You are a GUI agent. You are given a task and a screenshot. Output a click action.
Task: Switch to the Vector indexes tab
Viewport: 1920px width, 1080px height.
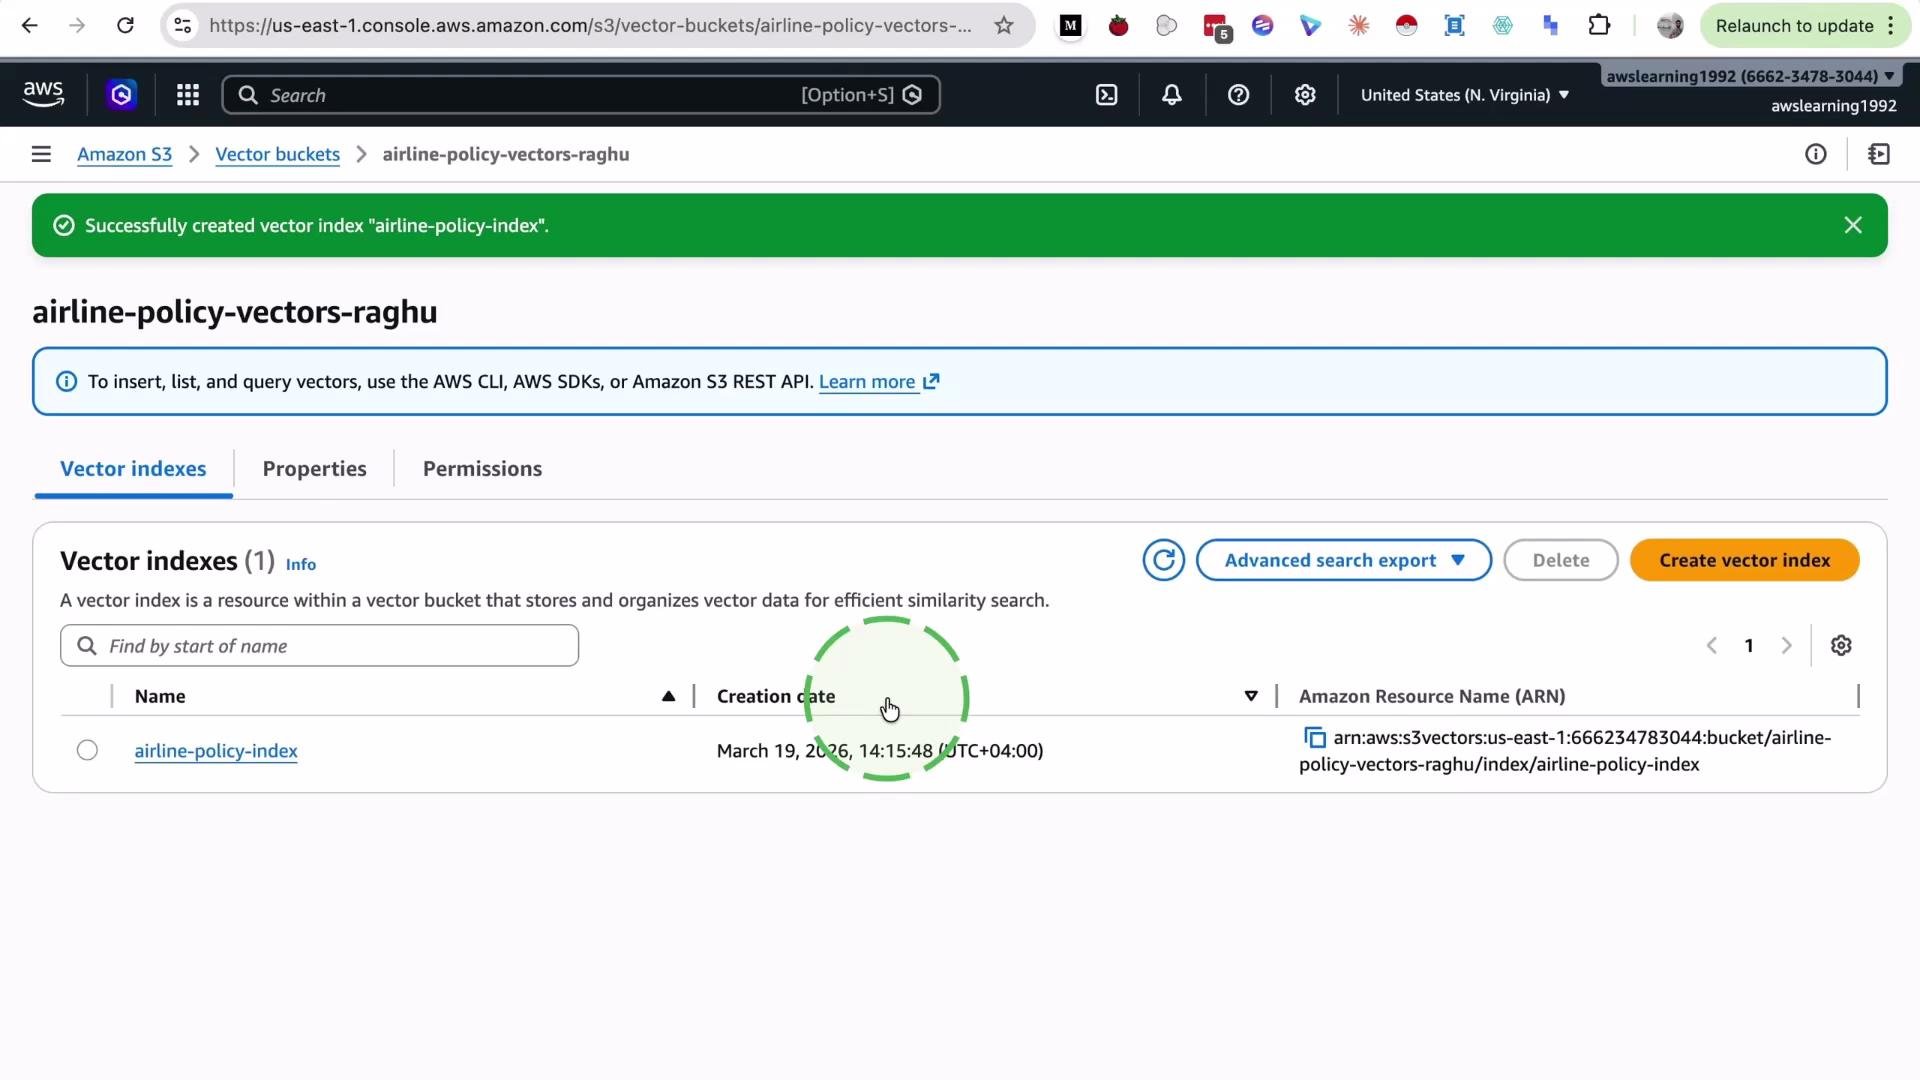pos(133,469)
